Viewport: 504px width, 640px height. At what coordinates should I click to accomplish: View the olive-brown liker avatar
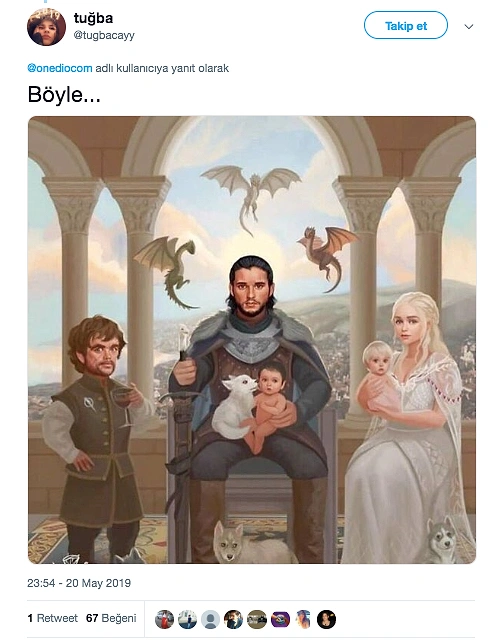tap(257, 619)
